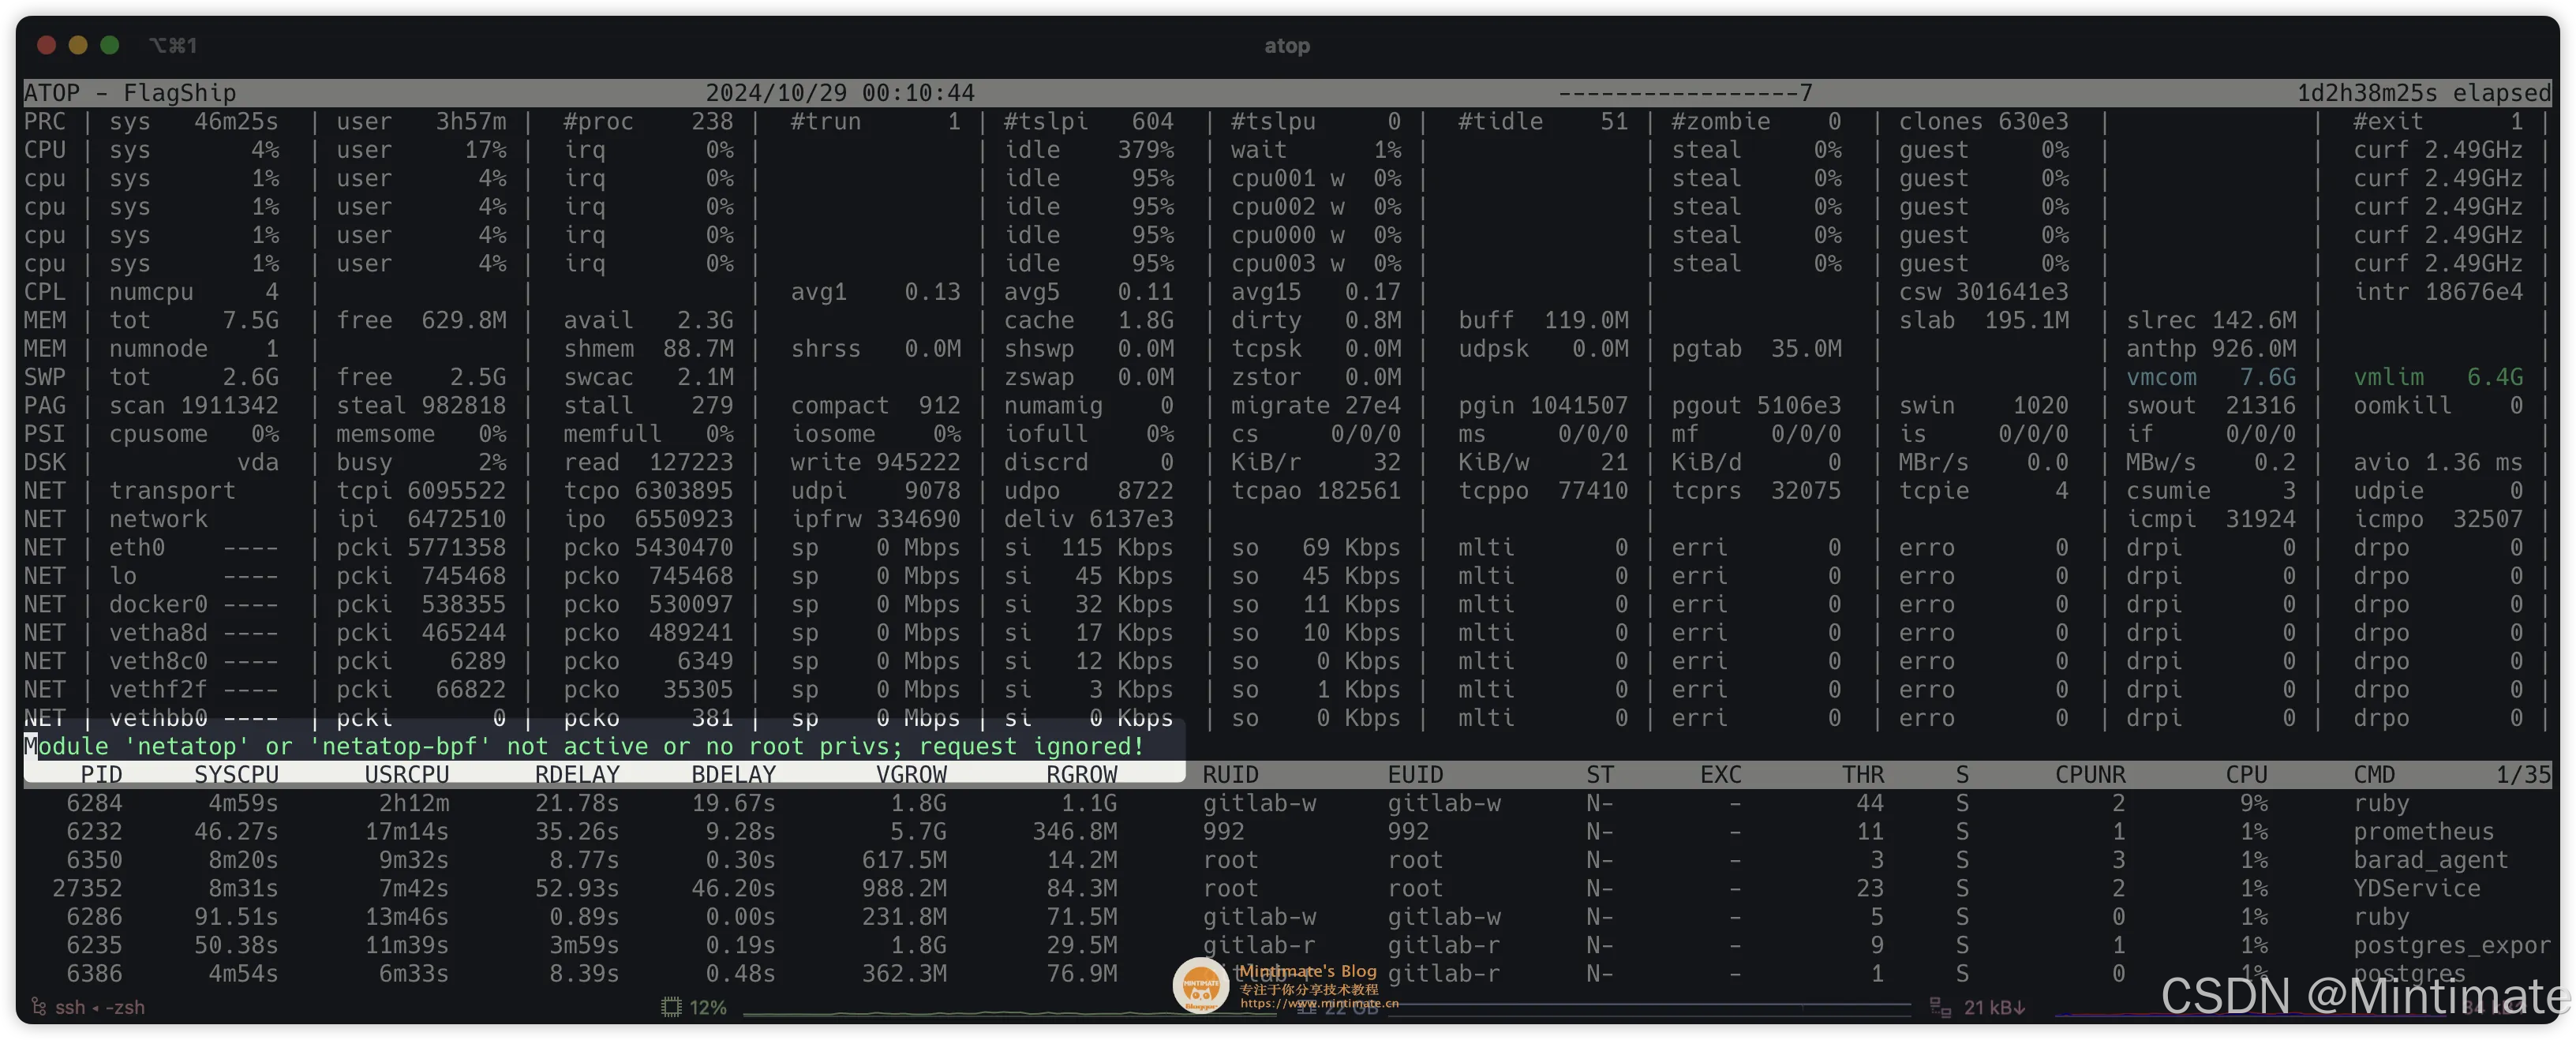
Task: Click the network throughput icon near 21 kB
Action: (1940, 1007)
